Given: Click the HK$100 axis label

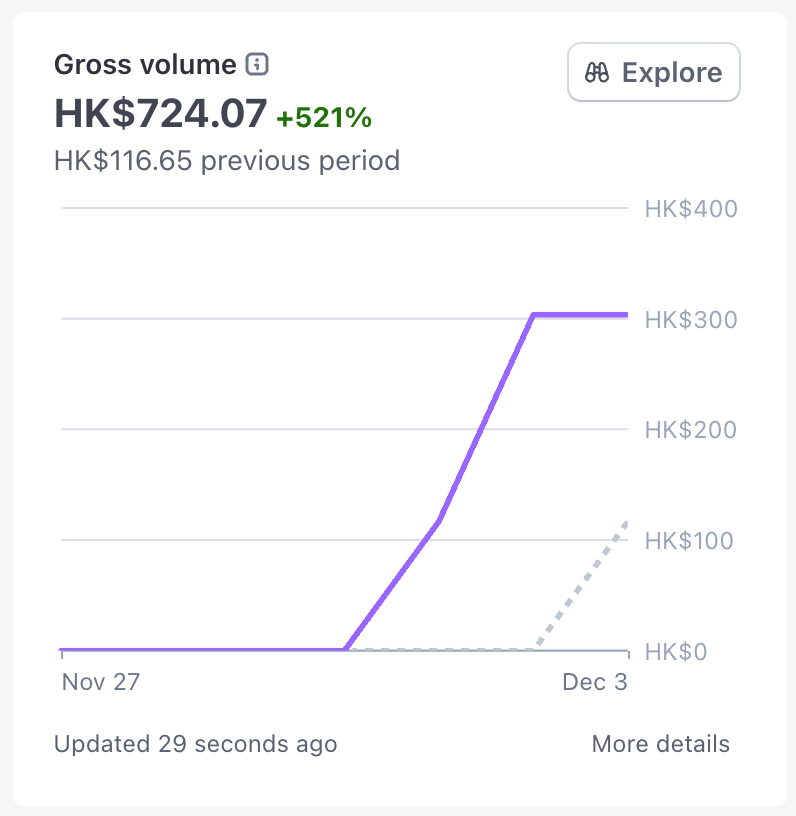Looking at the screenshot, I should tap(691, 541).
